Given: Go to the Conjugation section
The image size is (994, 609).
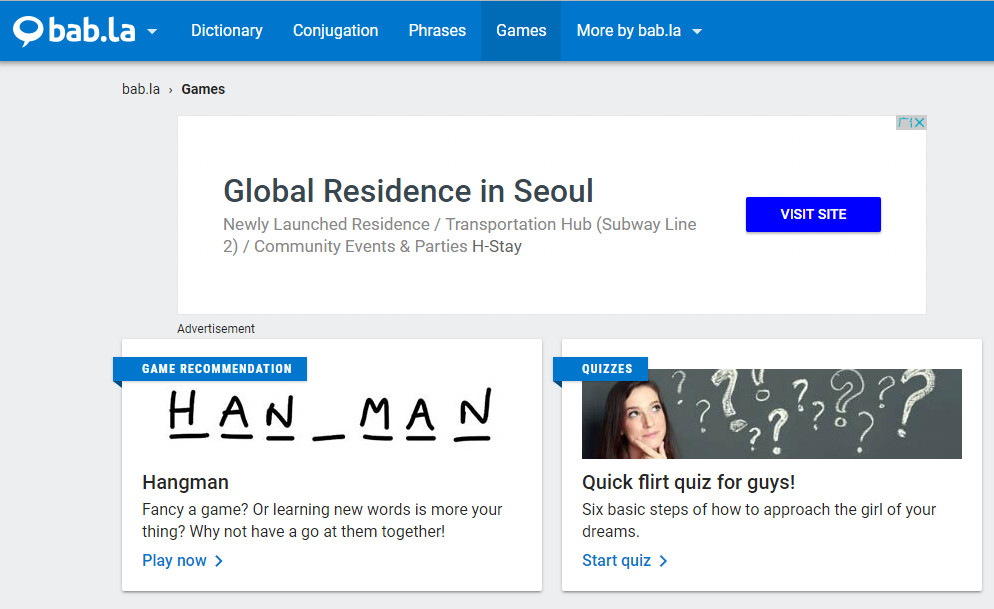Looking at the screenshot, I should coord(335,31).
